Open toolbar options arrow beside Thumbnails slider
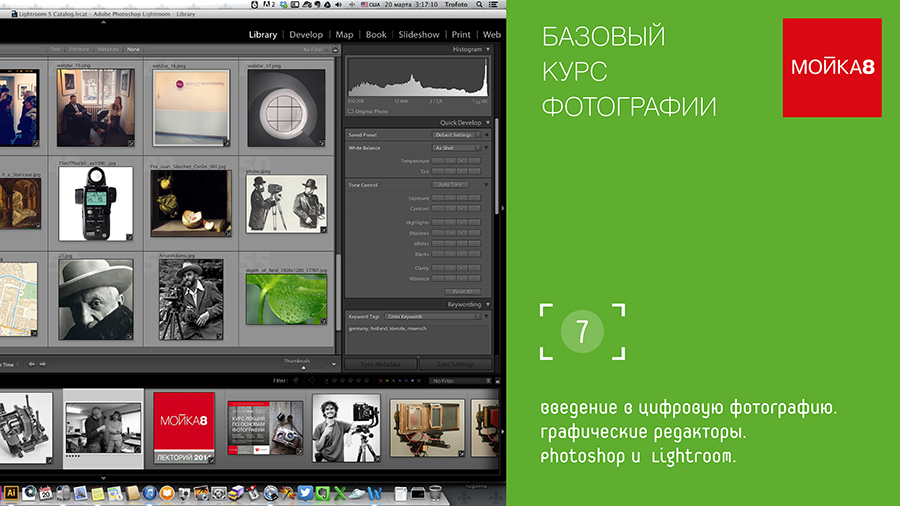This screenshot has width=900, height=506. click(x=333, y=364)
